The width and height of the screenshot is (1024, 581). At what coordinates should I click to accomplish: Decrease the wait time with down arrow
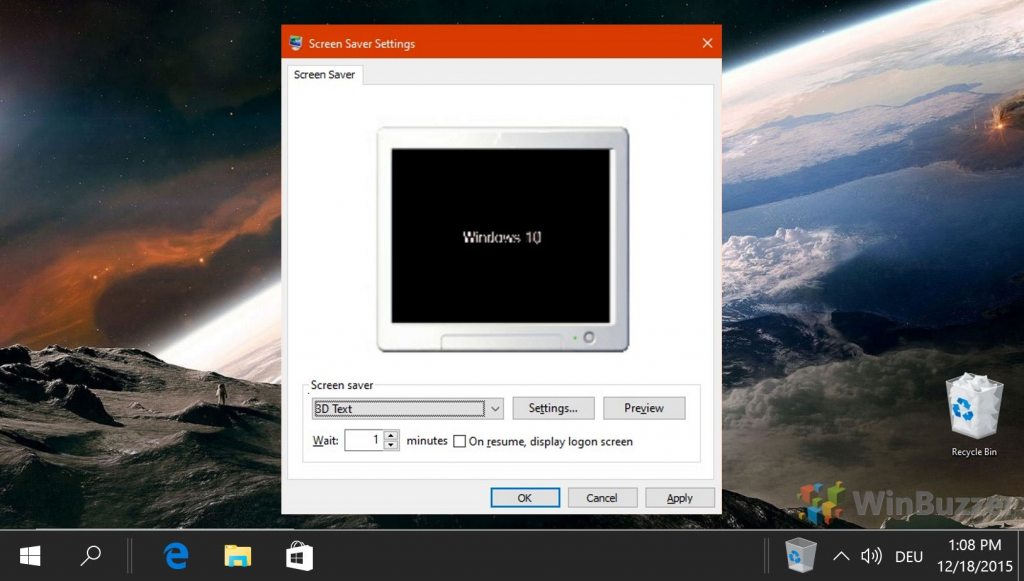point(391,445)
